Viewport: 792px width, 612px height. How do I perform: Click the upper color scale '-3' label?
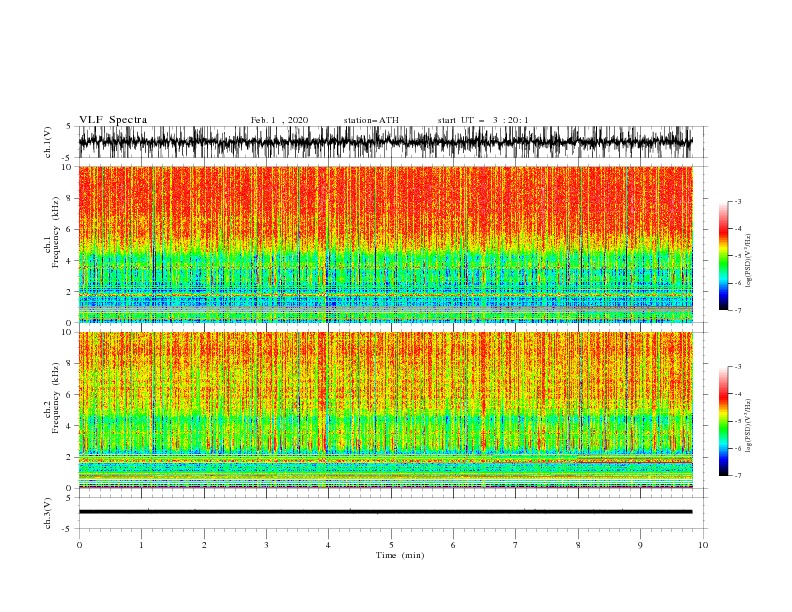(x=738, y=201)
